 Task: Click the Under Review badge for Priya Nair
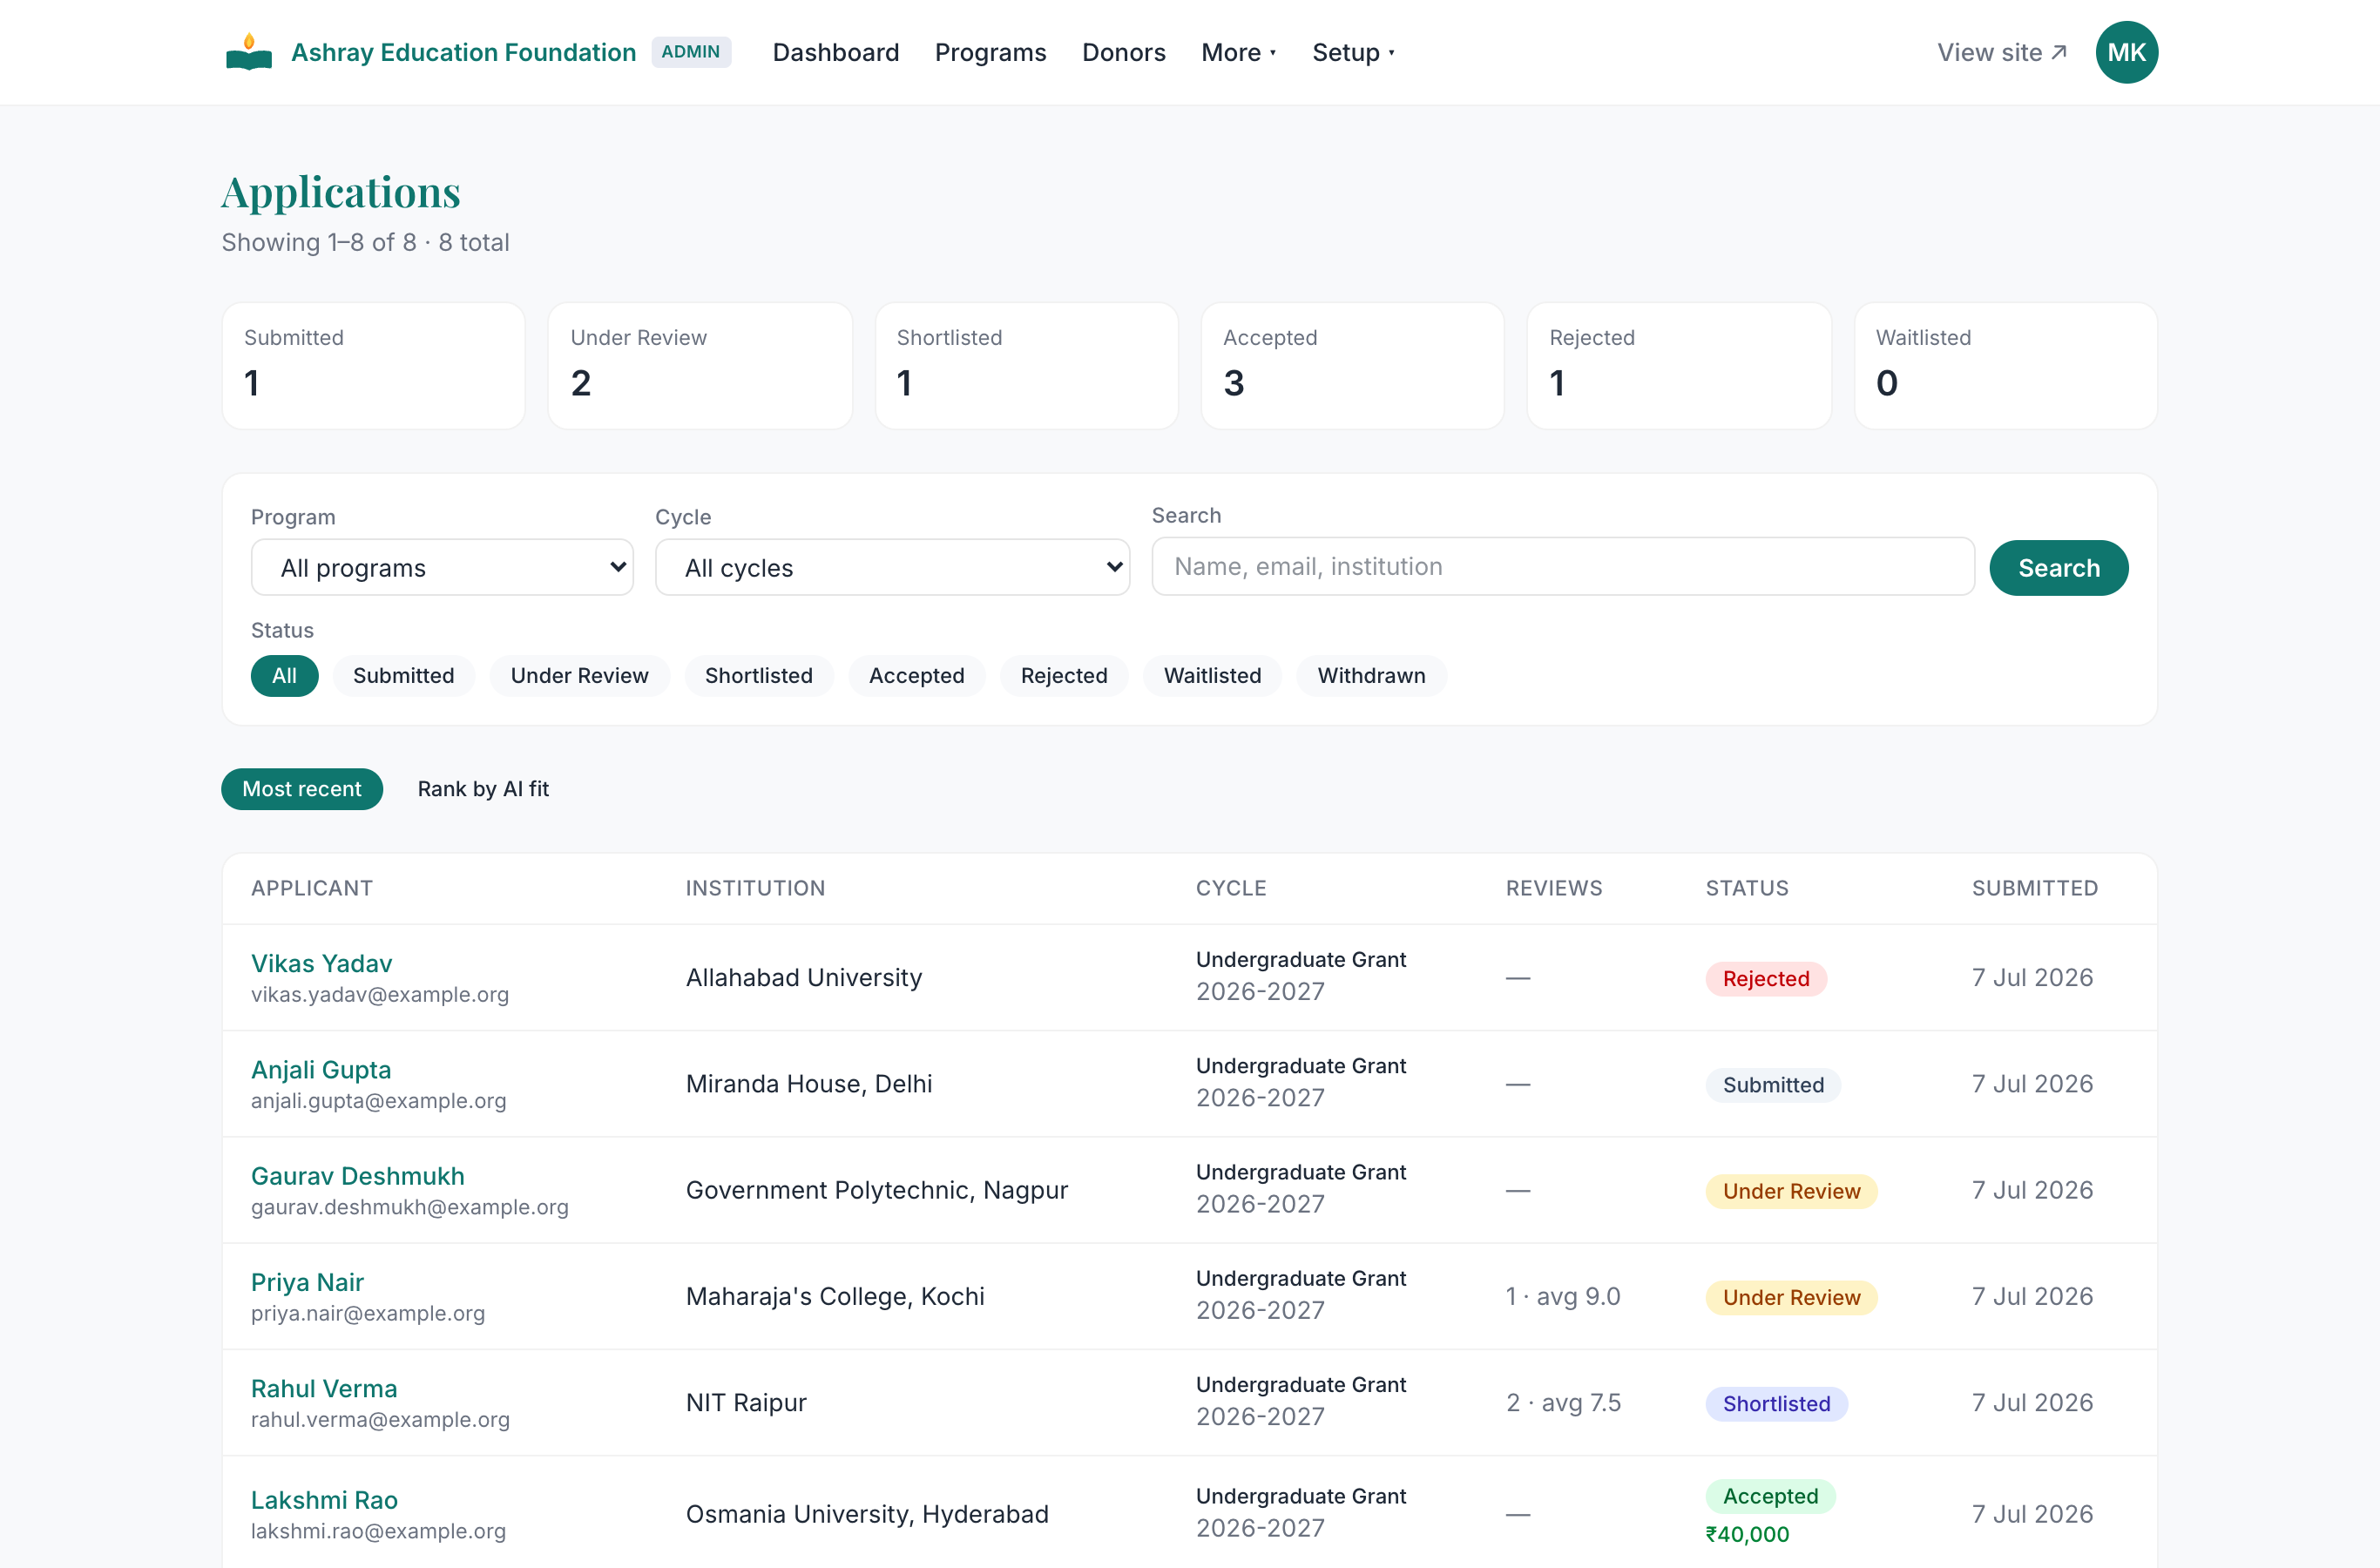(1790, 1297)
